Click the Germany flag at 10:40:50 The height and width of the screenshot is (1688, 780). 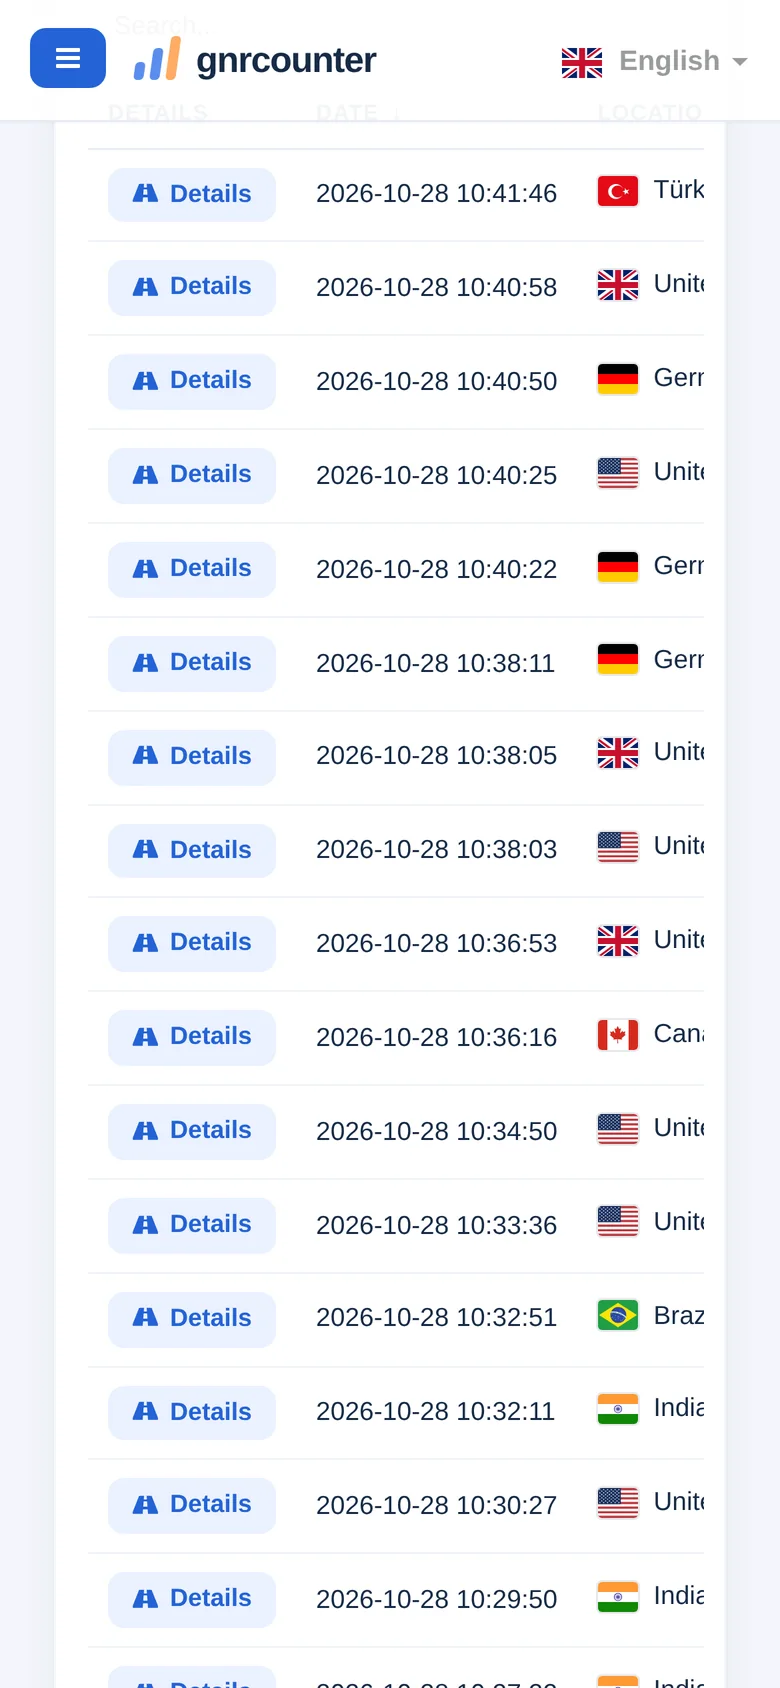coord(618,379)
